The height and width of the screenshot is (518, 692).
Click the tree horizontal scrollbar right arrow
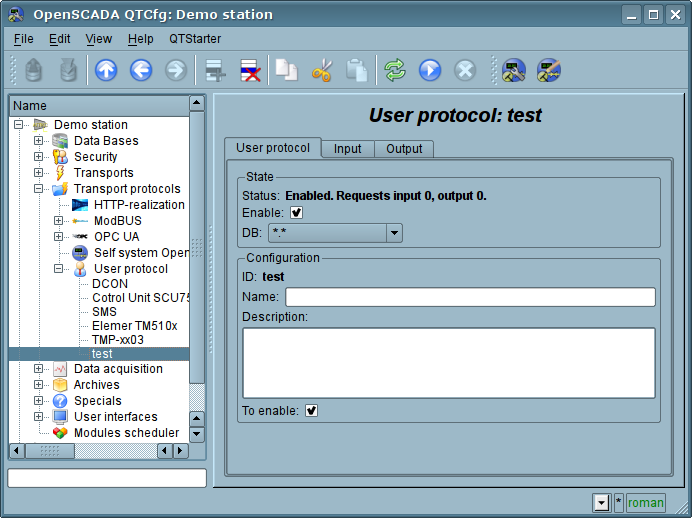coord(180,450)
